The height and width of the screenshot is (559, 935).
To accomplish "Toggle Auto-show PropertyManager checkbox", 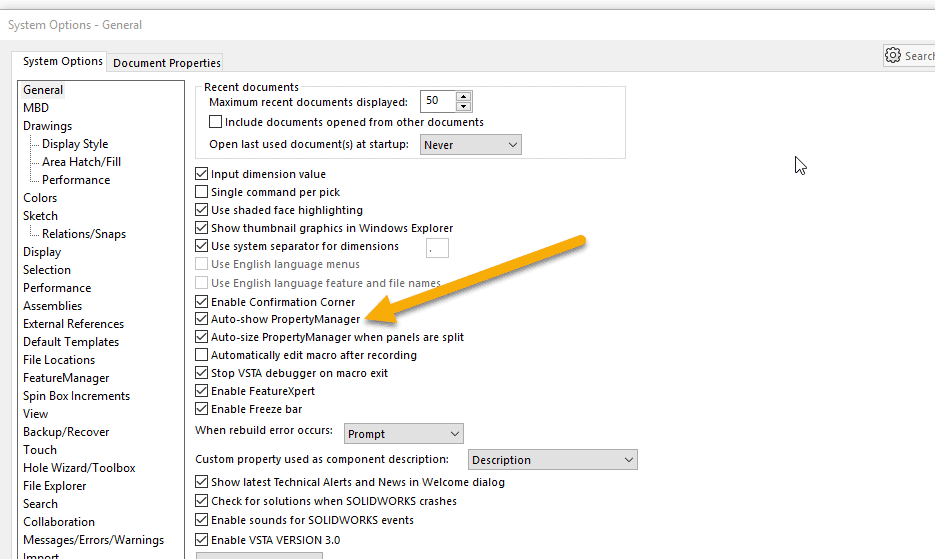I will click(x=202, y=319).
